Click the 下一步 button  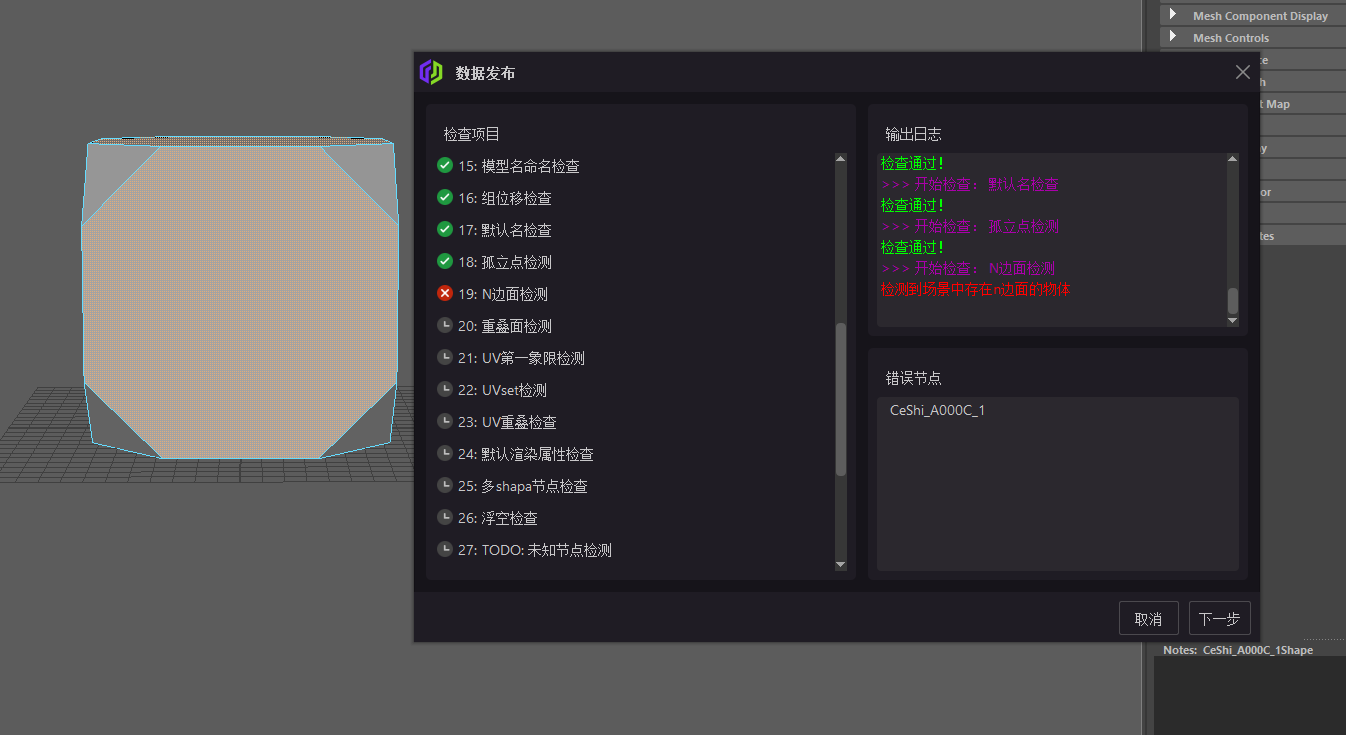click(x=1219, y=618)
